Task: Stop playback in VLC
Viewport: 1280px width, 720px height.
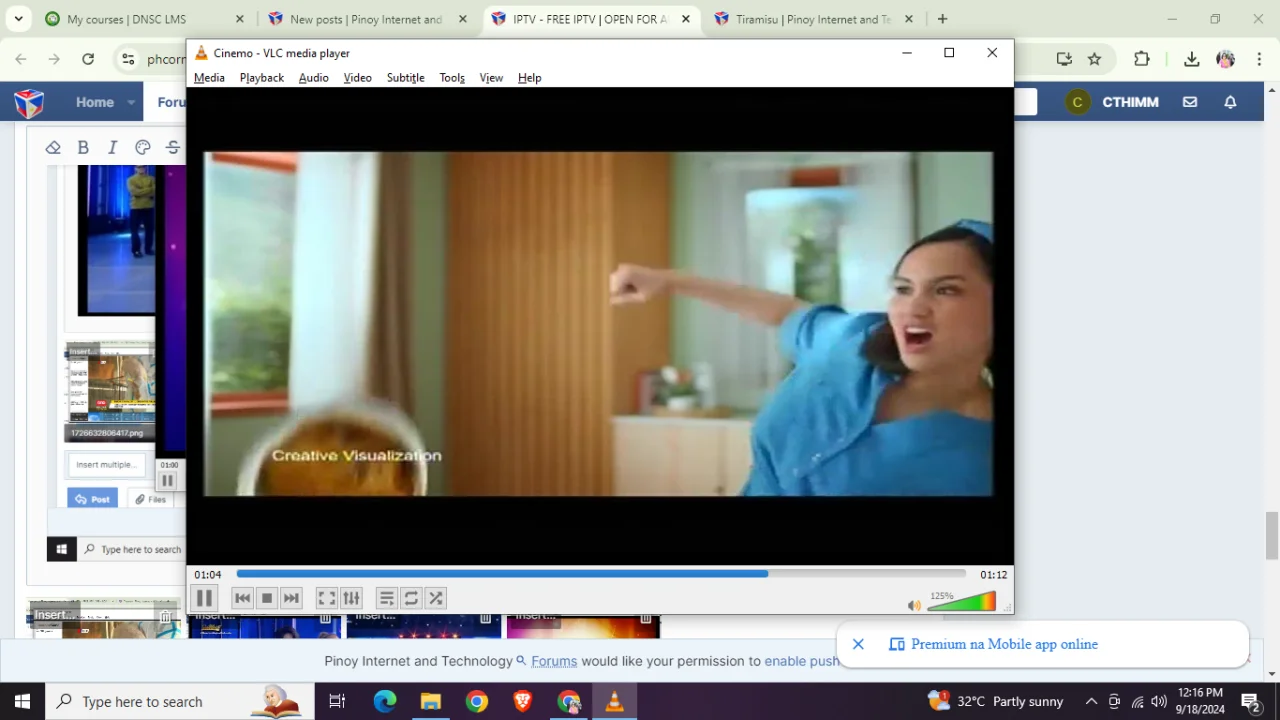Action: coord(266,598)
